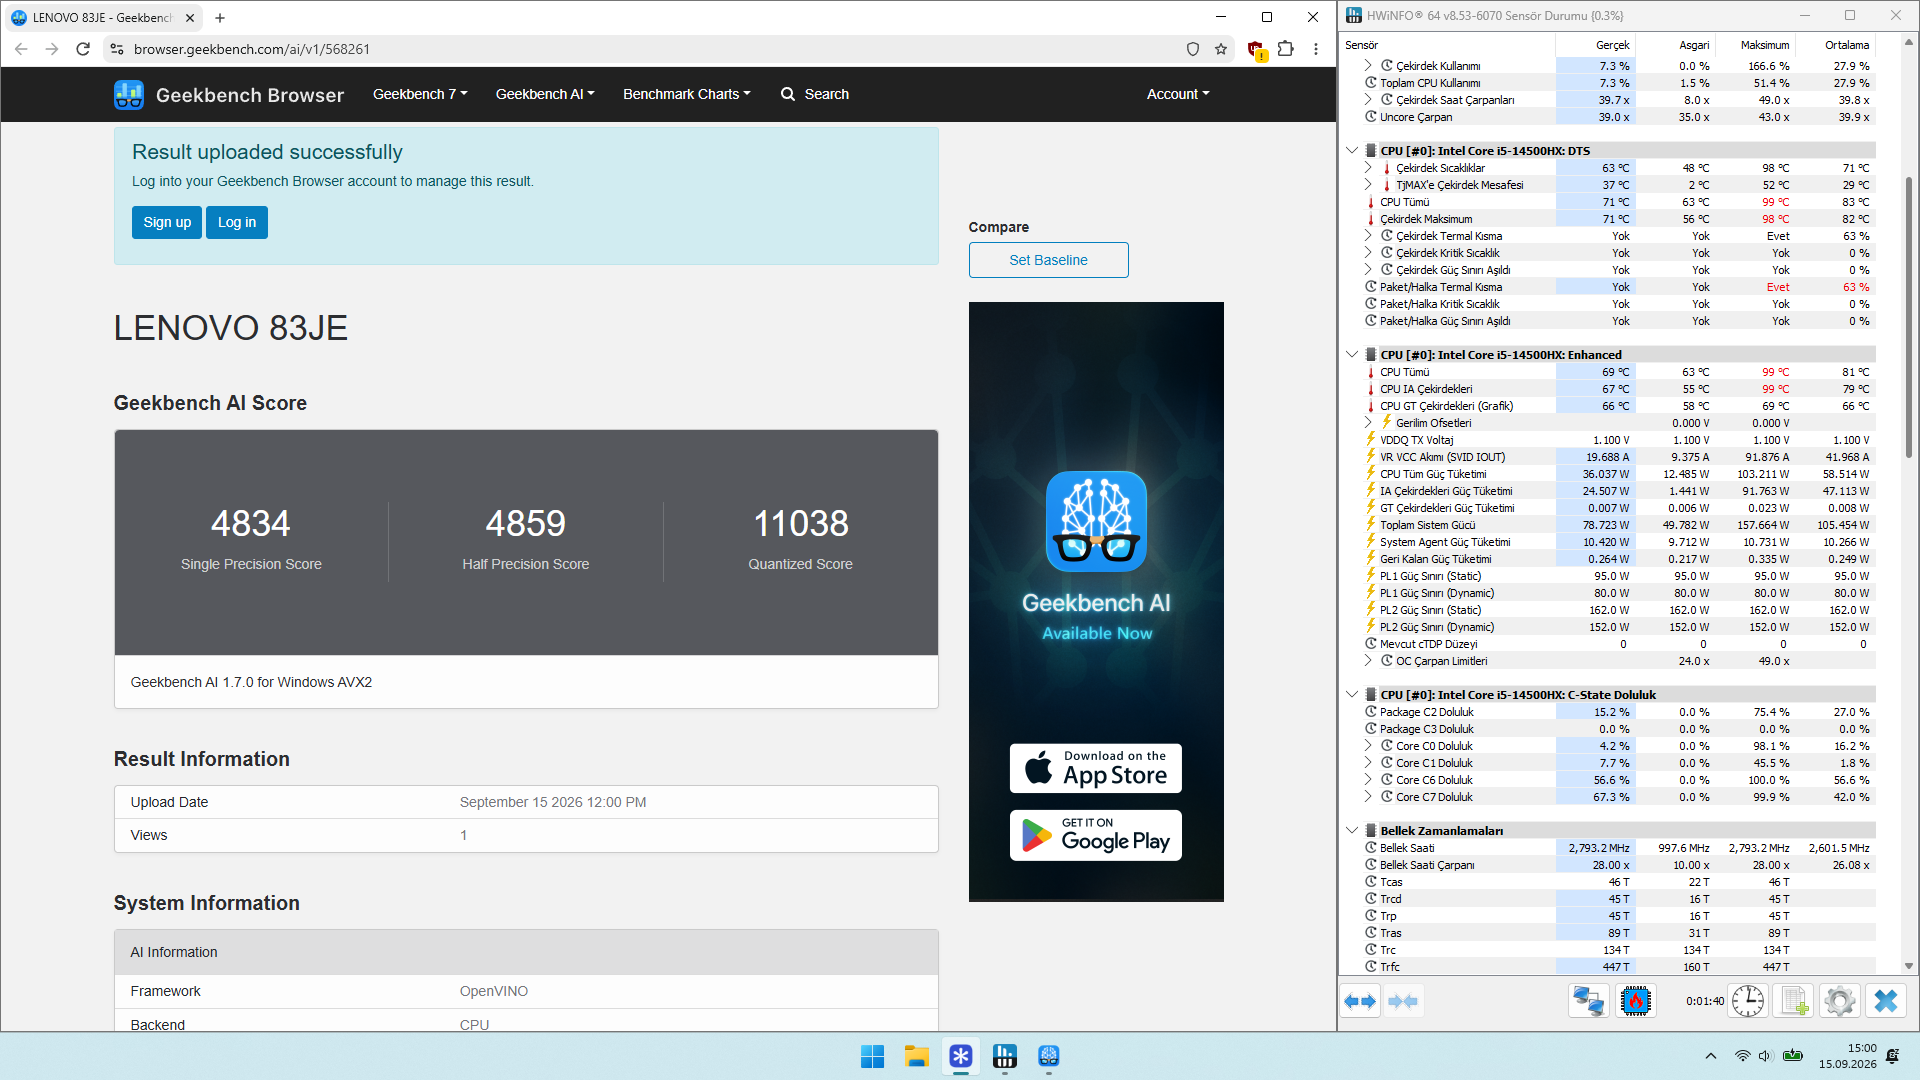The image size is (1920, 1080).
Task: Expand the Core C0 Doluluk row
Action: click(1368, 746)
